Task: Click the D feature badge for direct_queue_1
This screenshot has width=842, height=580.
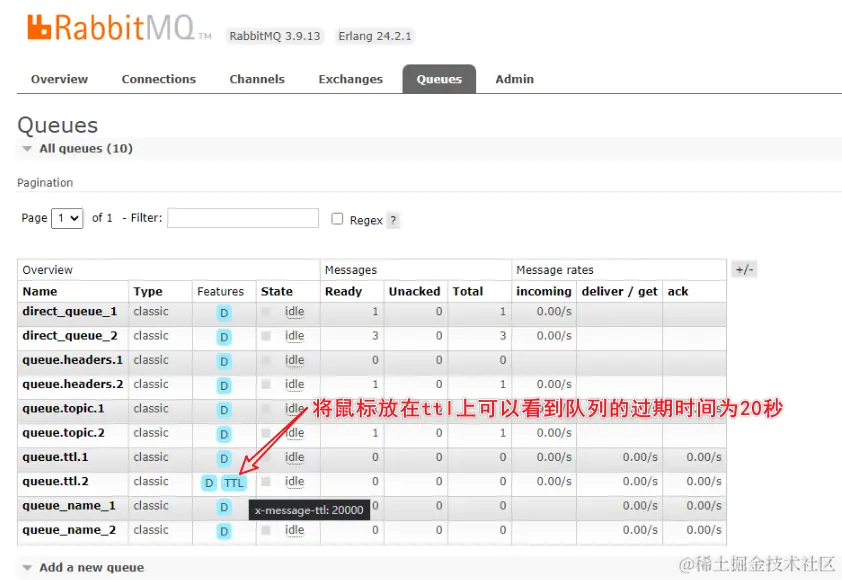Action: [x=224, y=313]
